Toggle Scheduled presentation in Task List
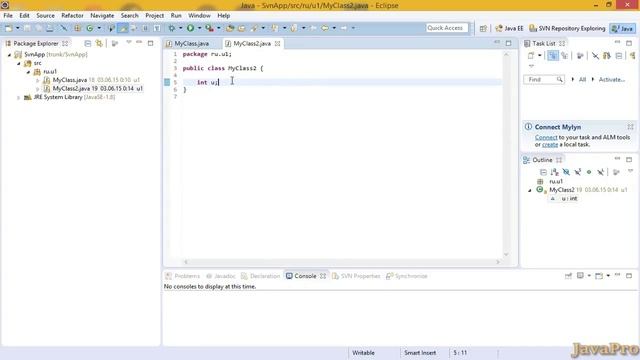 (x=564, y=56)
